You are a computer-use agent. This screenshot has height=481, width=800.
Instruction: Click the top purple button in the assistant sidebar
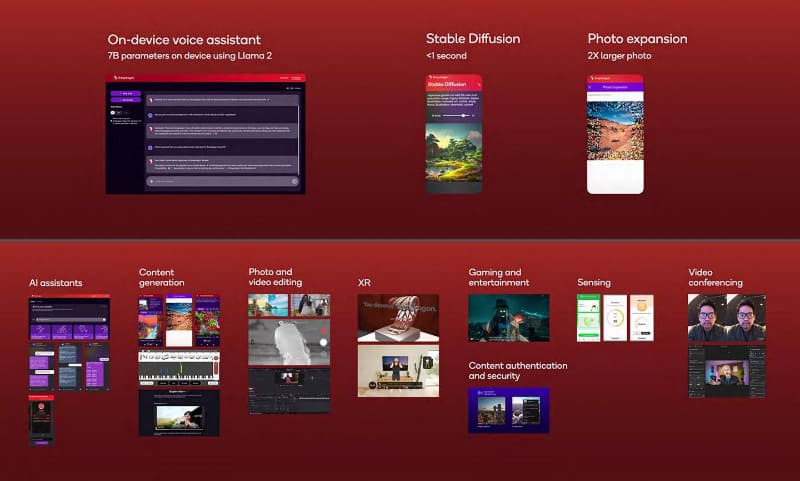(x=126, y=94)
